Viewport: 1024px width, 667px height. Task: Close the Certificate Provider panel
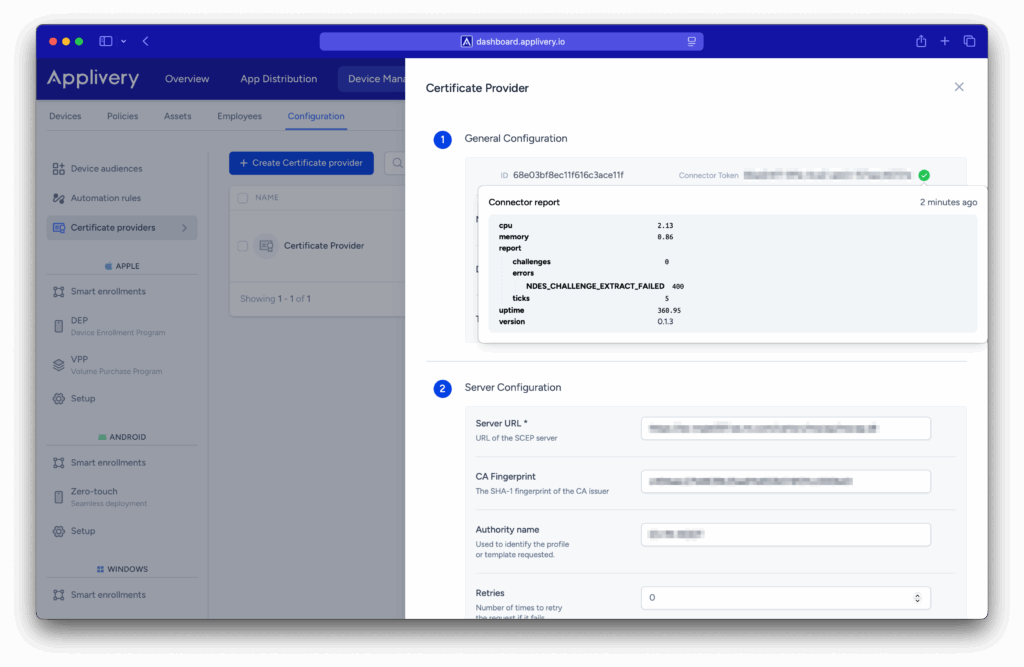click(x=959, y=87)
